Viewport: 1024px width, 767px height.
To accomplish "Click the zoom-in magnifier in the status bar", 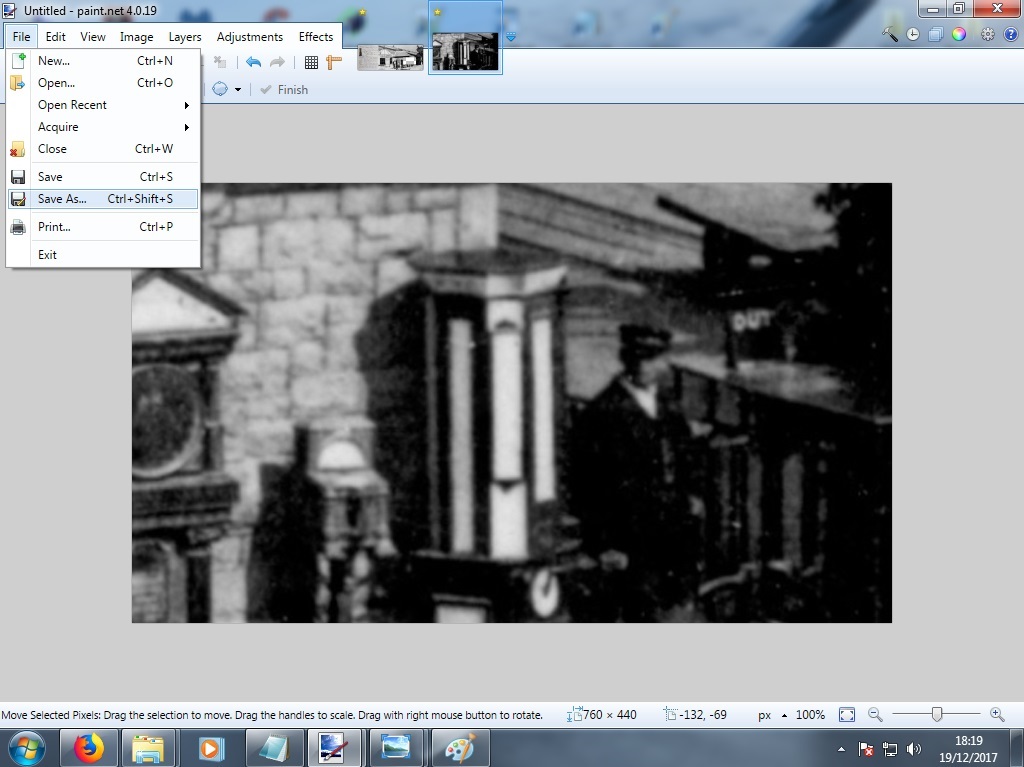I will (x=996, y=714).
